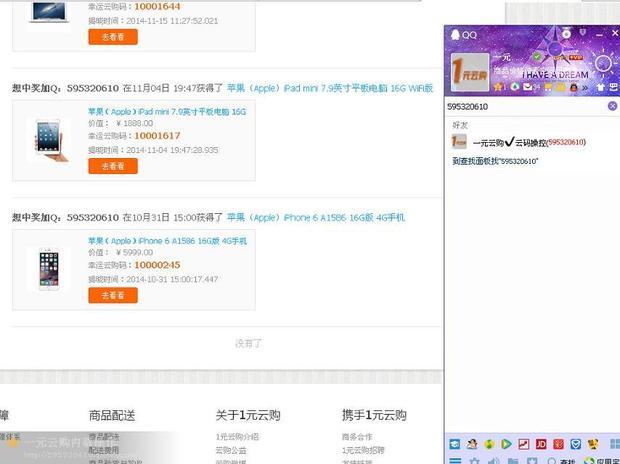Open 云购公益 footer link
Viewport: 620px width, 464px height.
coord(231,450)
